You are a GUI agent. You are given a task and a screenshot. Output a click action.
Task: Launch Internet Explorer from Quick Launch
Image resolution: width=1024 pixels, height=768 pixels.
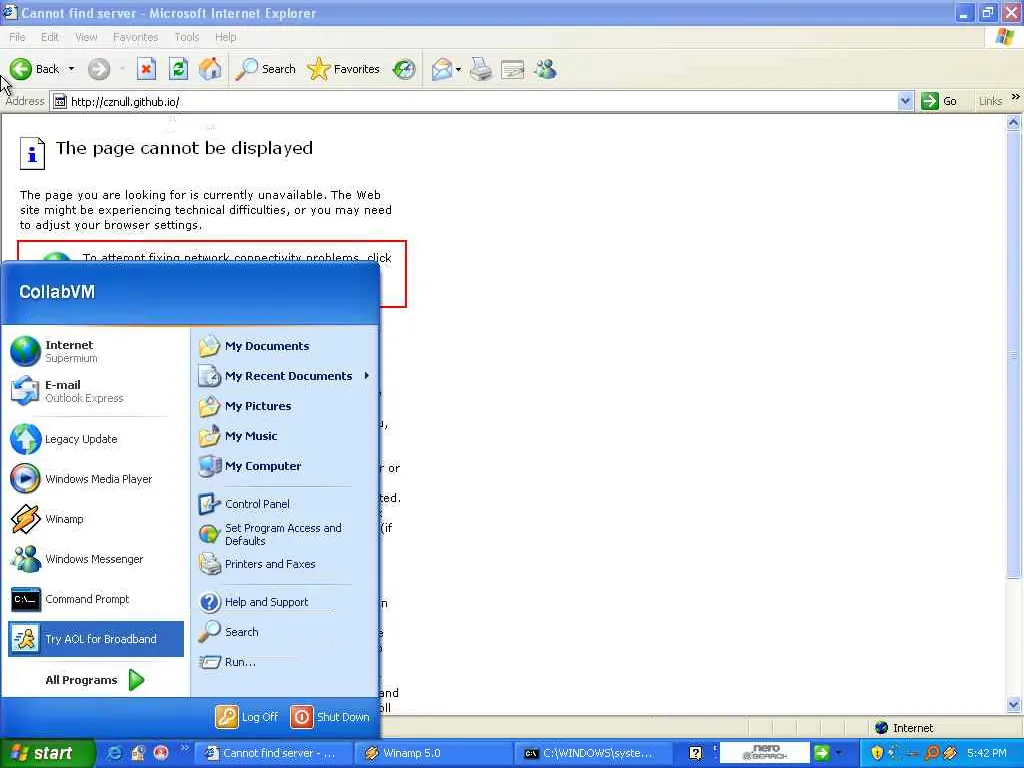click(x=114, y=753)
